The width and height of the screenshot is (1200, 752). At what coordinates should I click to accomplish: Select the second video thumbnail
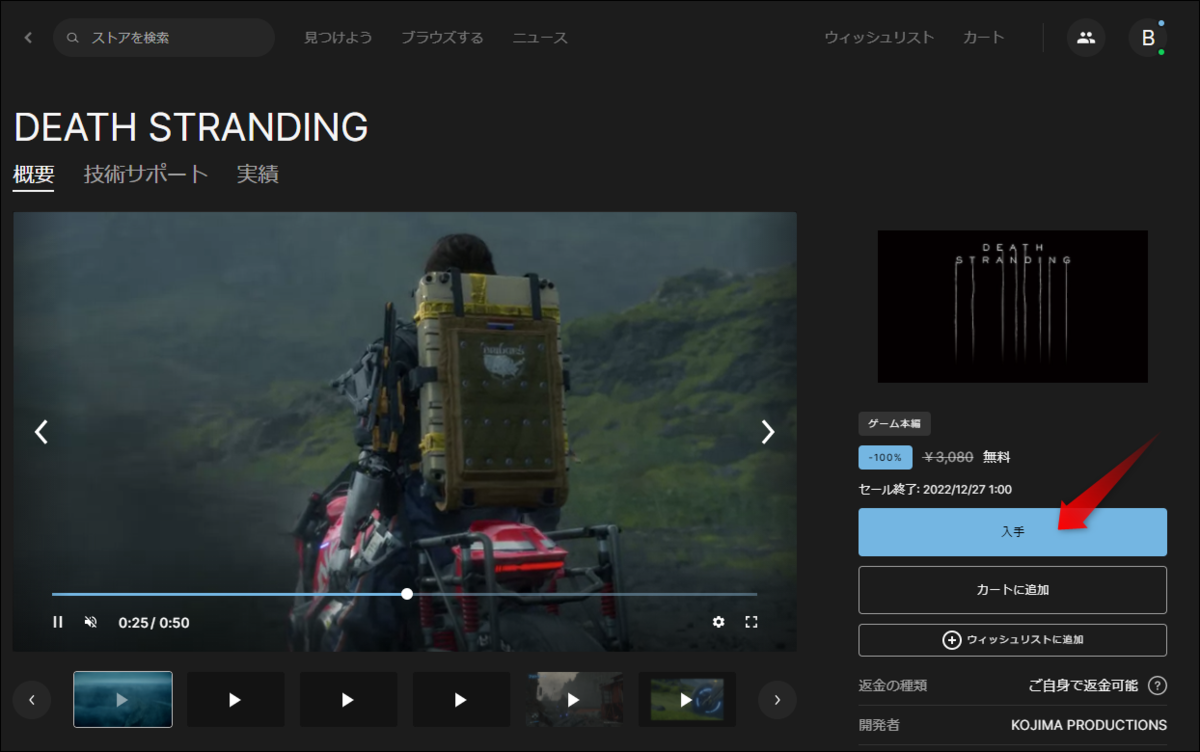coord(235,699)
